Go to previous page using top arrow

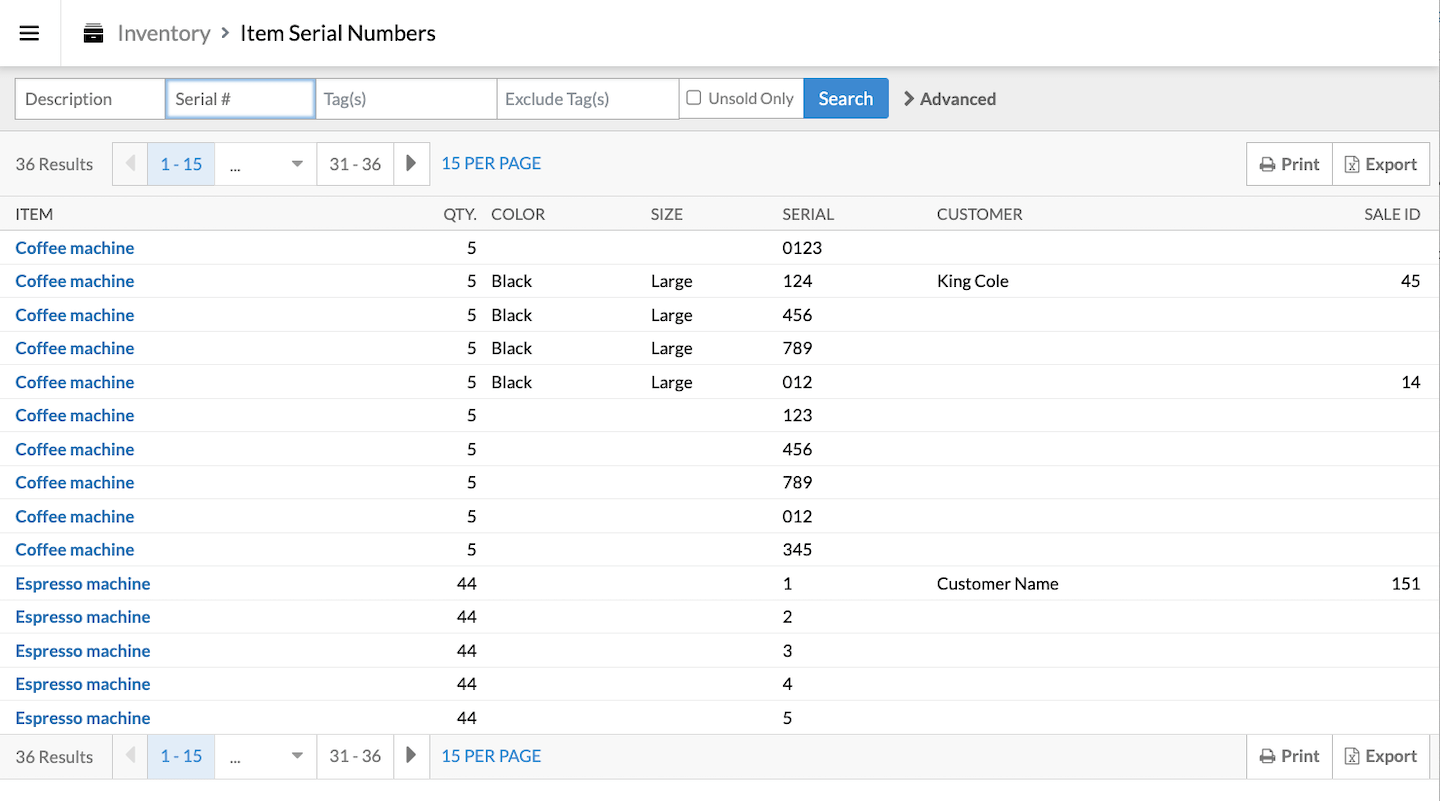click(130, 164)
